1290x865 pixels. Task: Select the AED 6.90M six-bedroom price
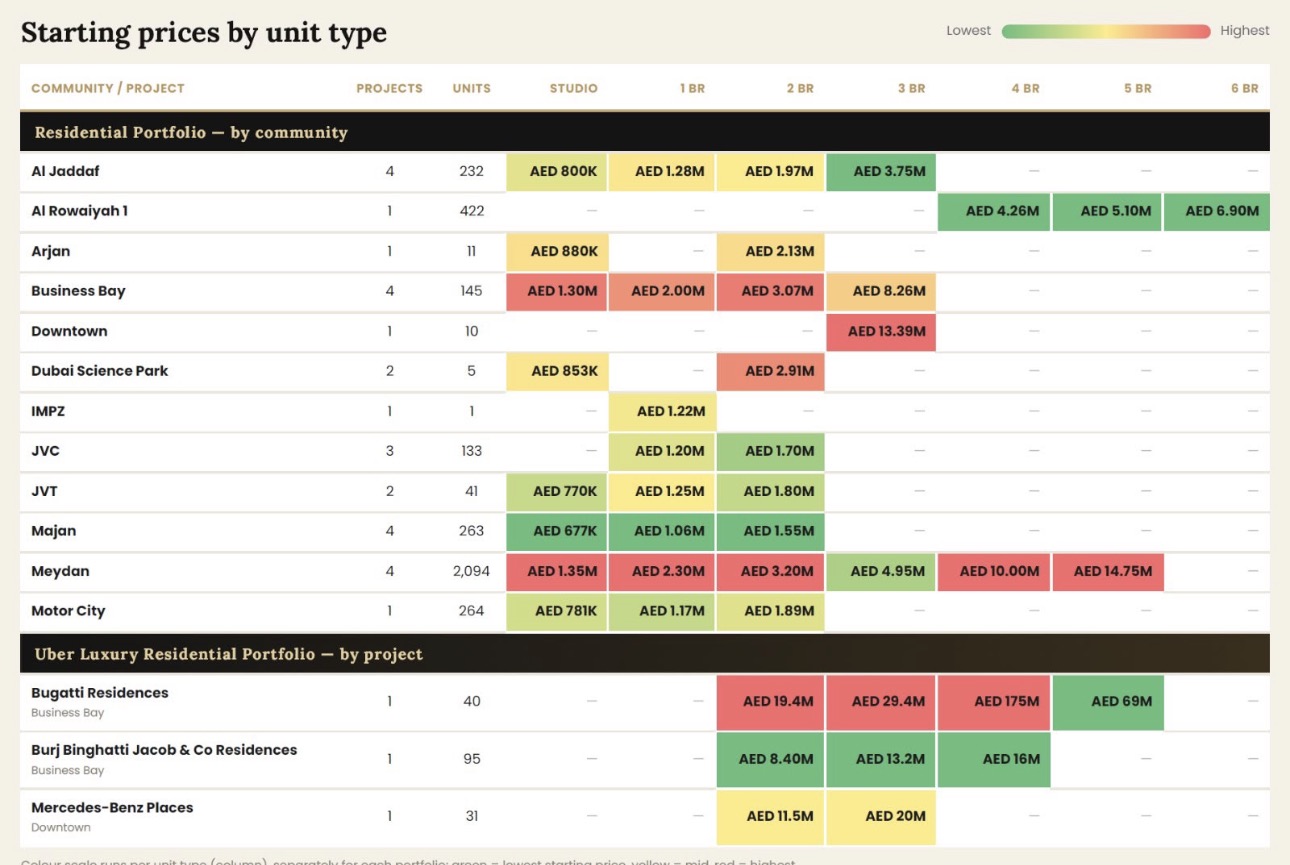tap(1217, 211)
